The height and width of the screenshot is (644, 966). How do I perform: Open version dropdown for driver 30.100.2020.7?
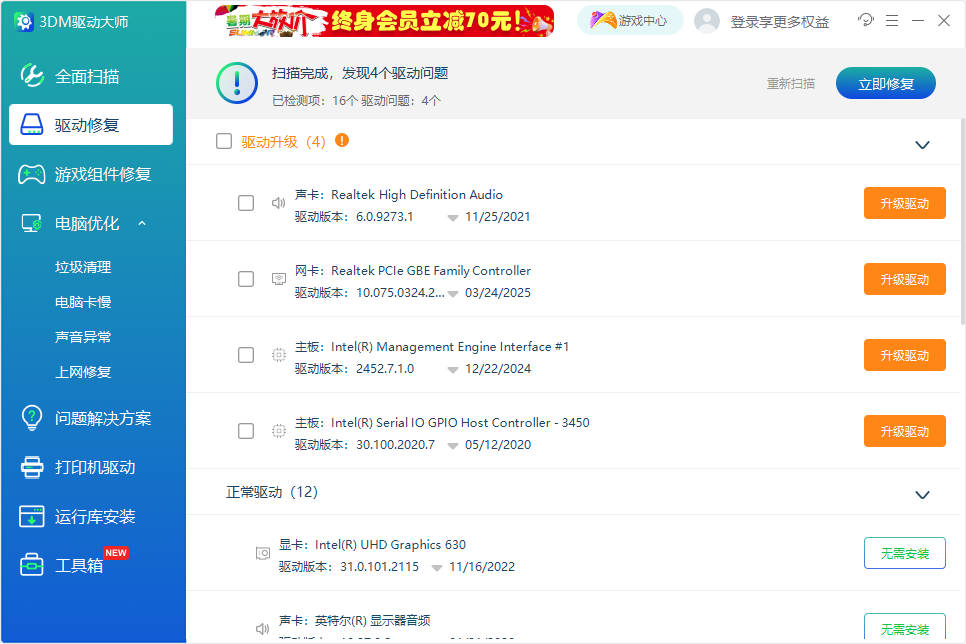coord(453,446)
